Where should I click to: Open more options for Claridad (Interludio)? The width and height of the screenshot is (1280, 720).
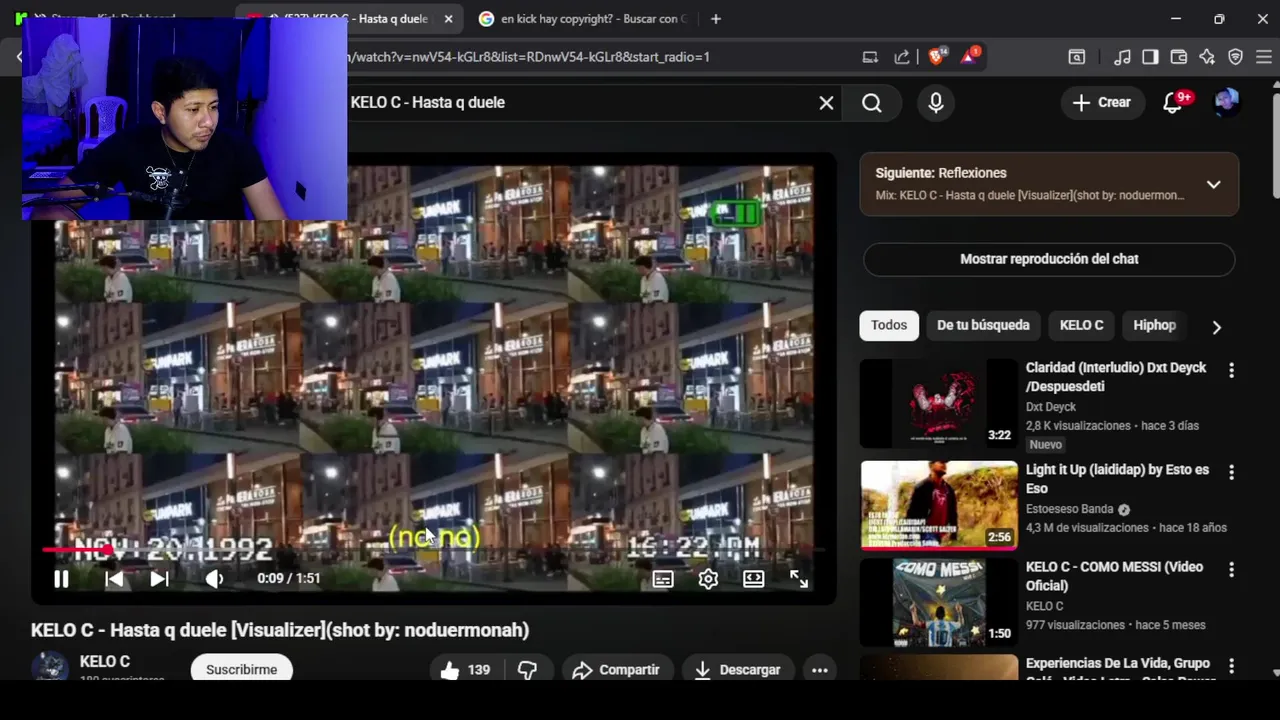tap(1231, 370)
